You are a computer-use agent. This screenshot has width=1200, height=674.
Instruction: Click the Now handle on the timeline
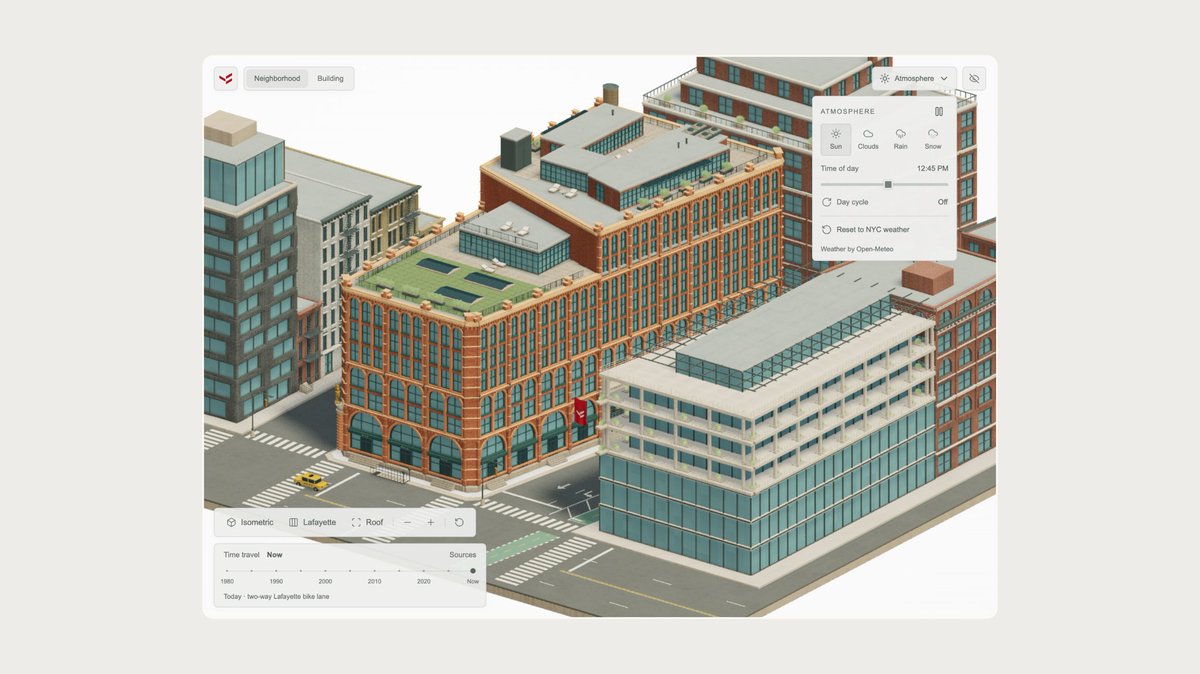473,571
